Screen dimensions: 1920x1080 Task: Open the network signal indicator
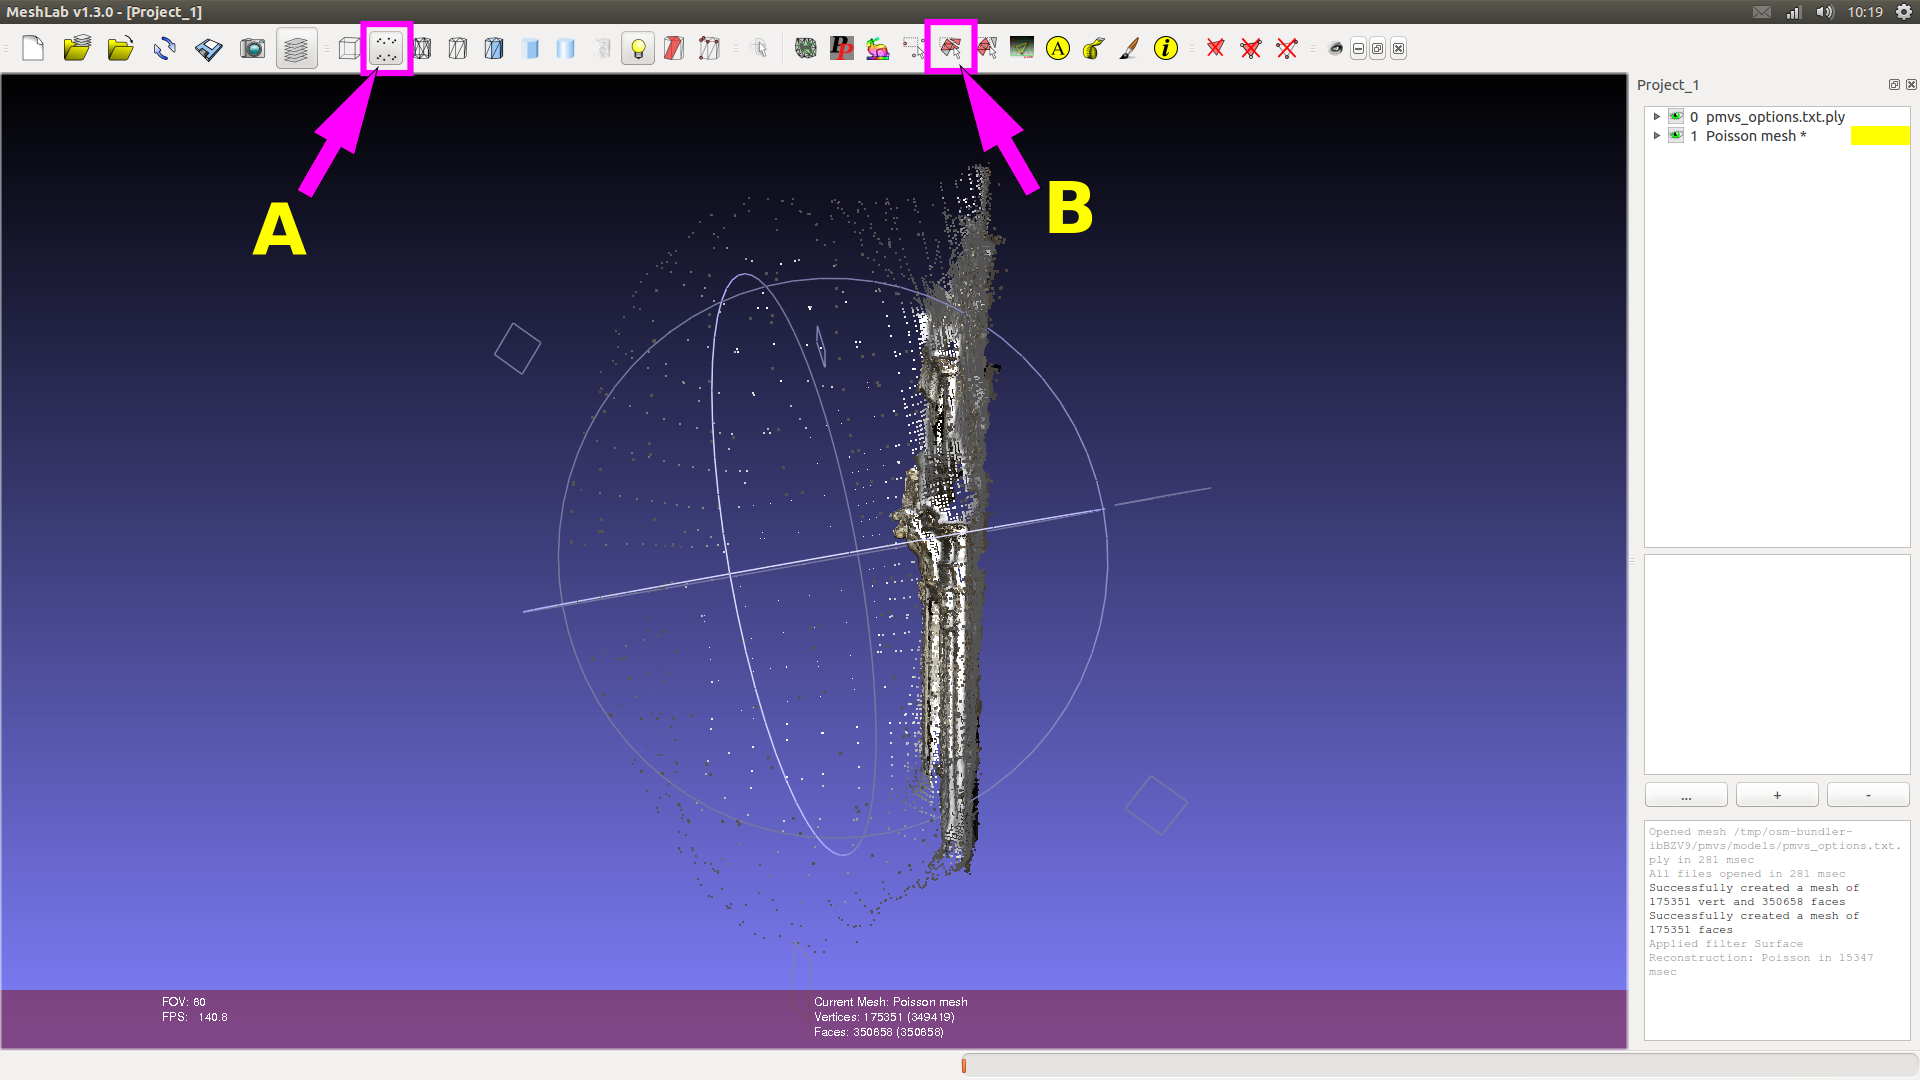coord(1794,12)
